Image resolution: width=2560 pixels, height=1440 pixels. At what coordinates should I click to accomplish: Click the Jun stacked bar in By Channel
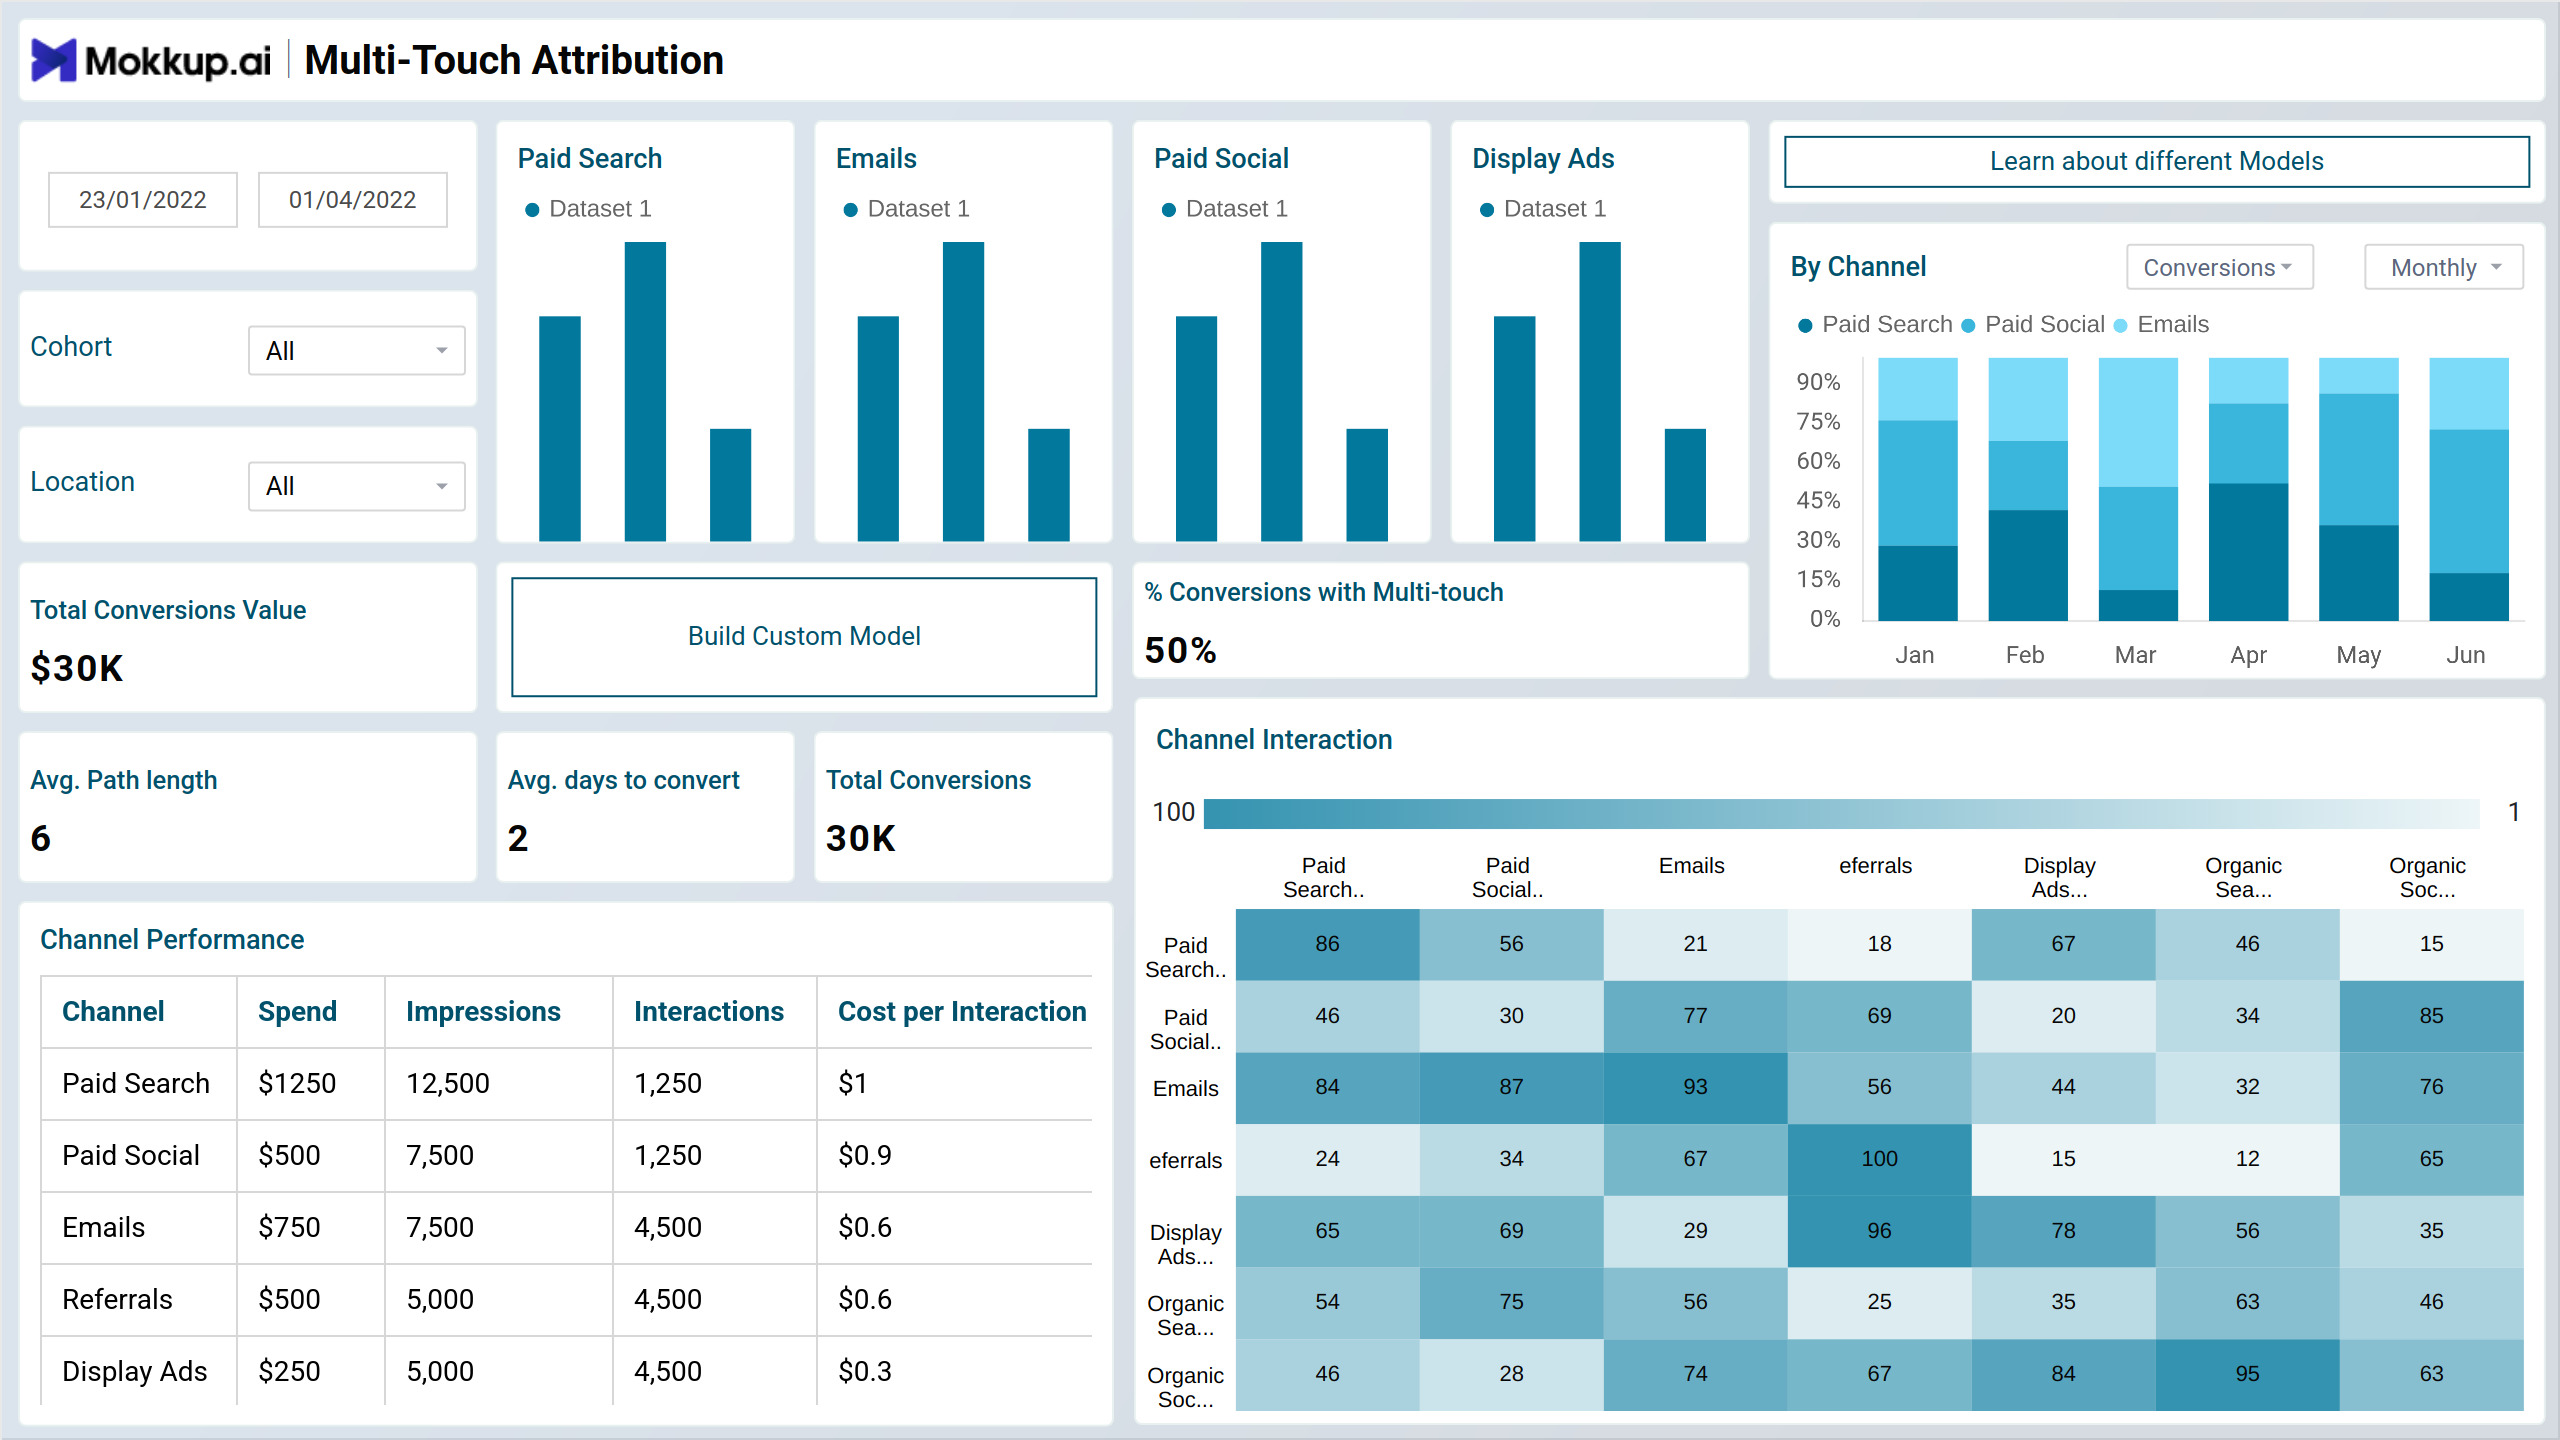click(2469, 489)
